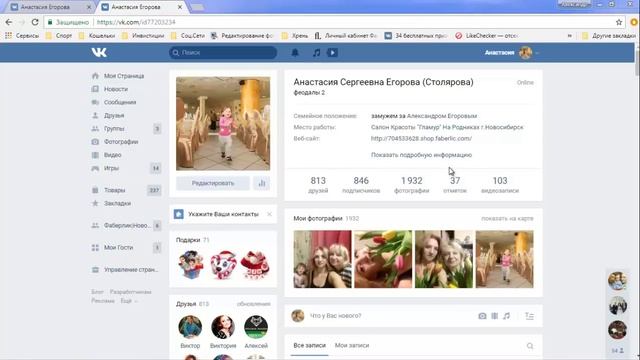Bookmark page with star icon

click(x=619, y=22)
